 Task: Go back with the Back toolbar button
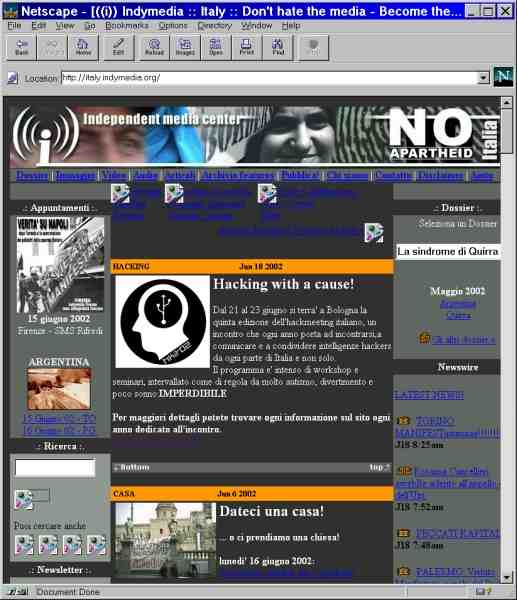(21, 47)
